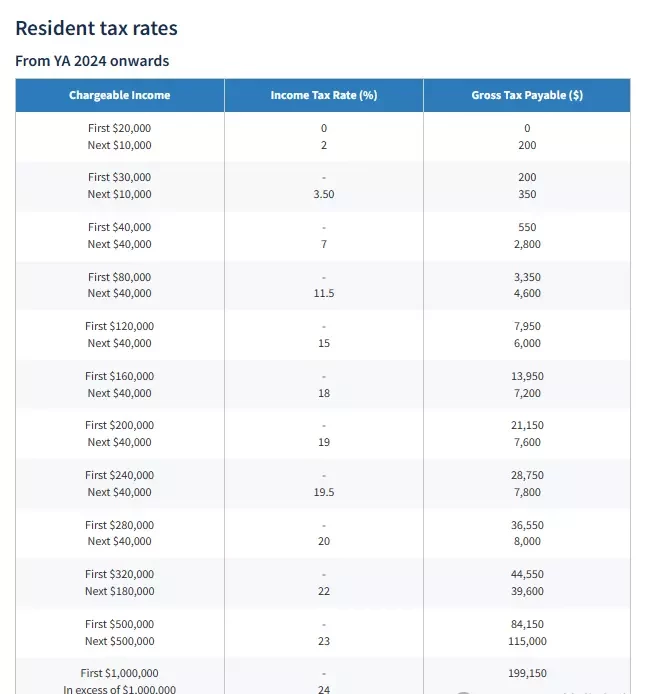Select the First $20,000 cell
This screenshot has height=694, width=657.
[120, 128]
